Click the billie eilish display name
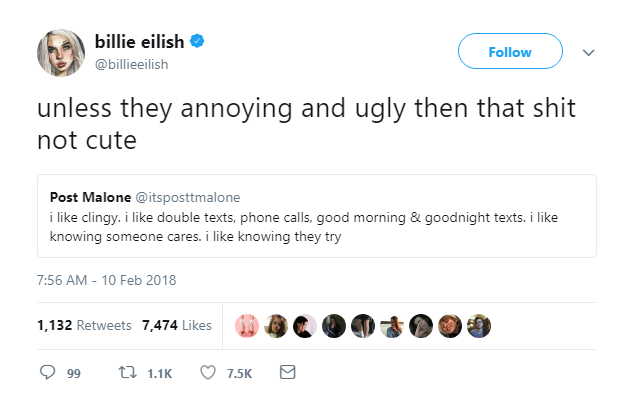 139,41
